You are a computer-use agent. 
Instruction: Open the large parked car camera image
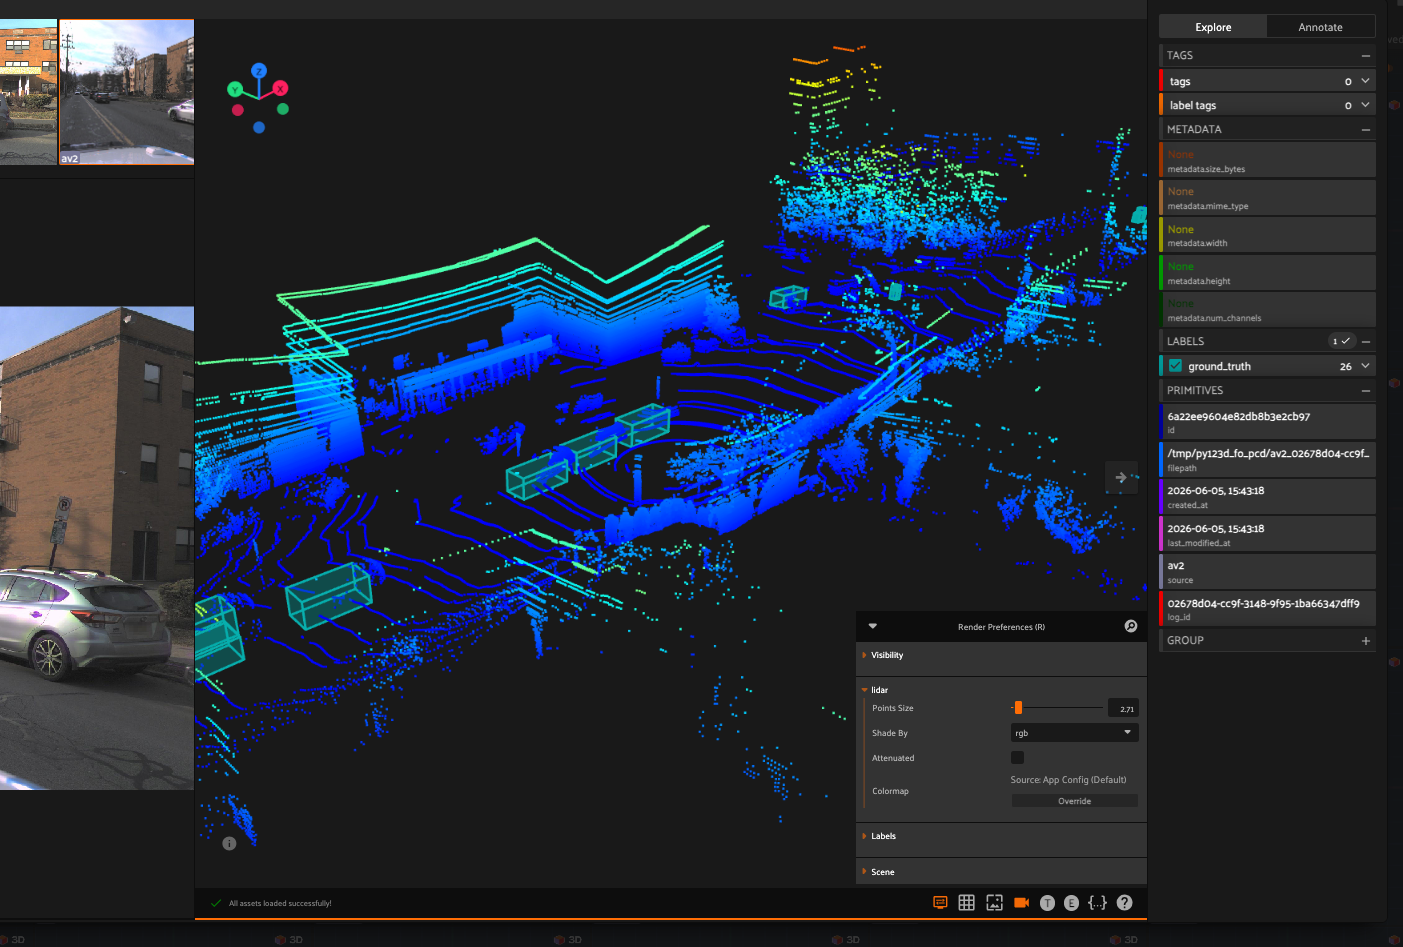pyautogui.click(x=97, y=548)
